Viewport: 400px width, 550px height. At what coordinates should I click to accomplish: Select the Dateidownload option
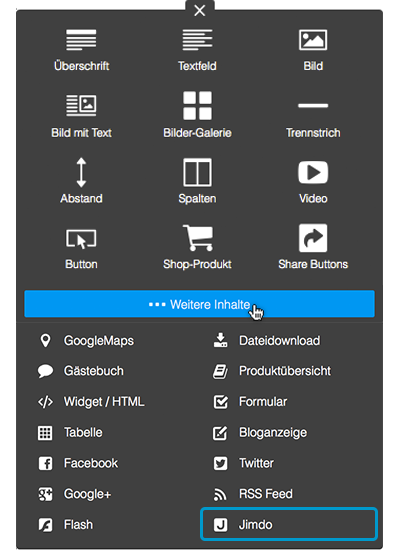[267, 341]
